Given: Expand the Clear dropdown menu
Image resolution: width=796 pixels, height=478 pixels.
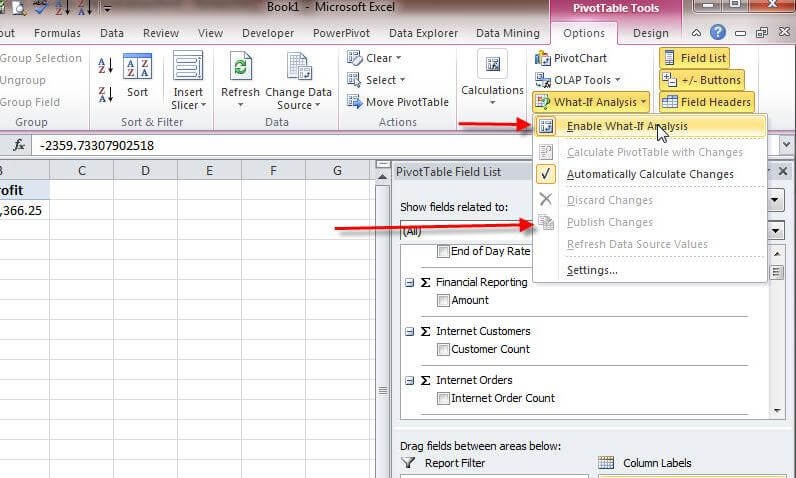Looking at the screenshot, I should coord(375,58).
